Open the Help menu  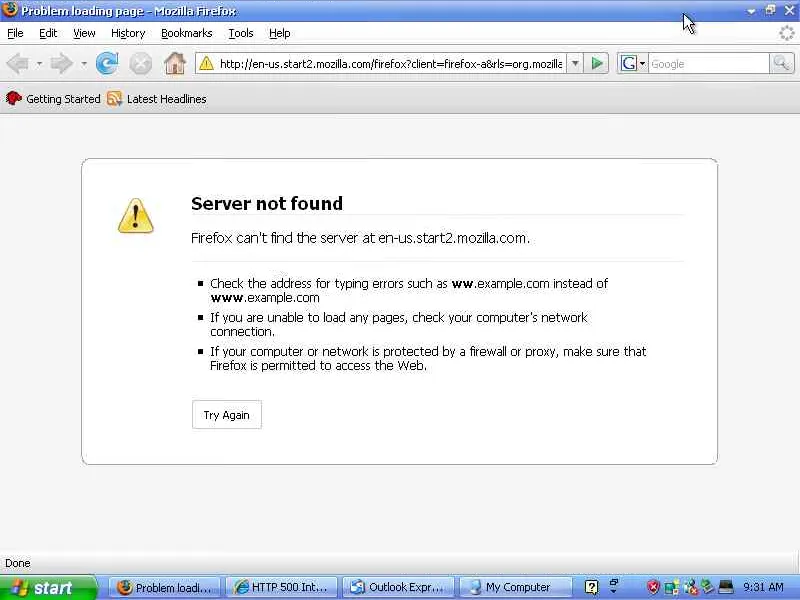coord(280,33)
